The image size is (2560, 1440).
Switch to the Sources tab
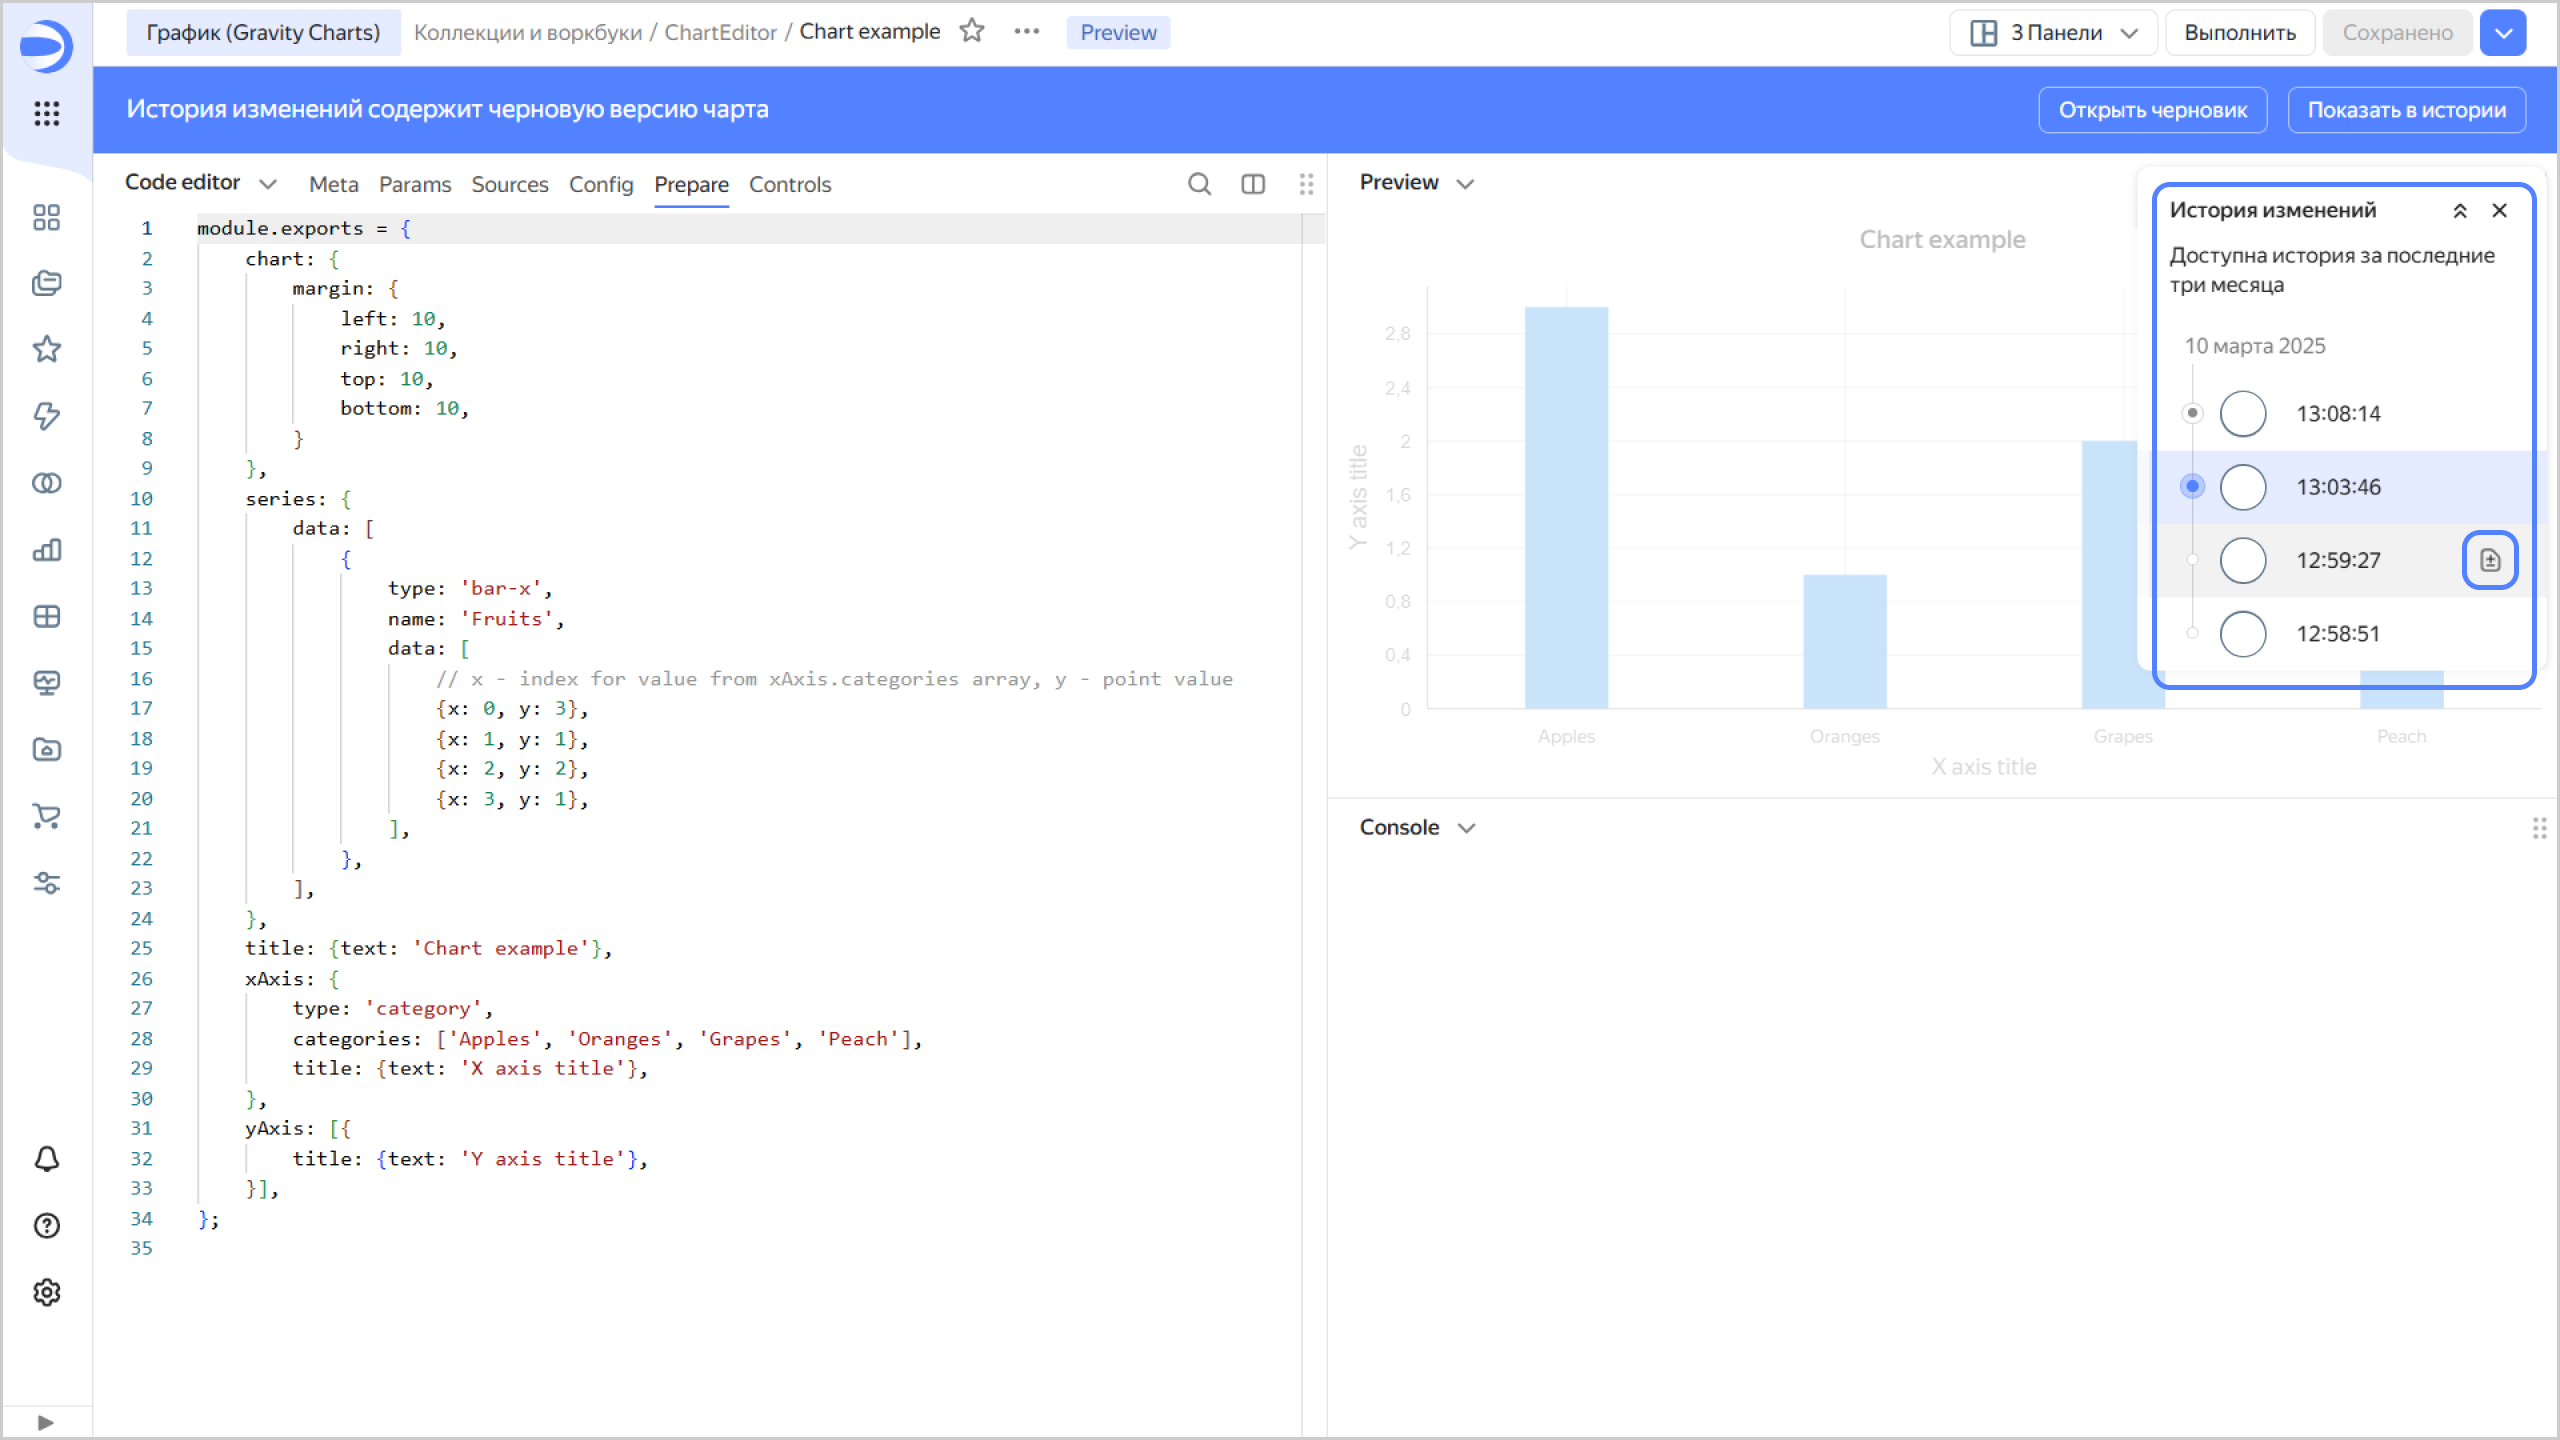tap(510, 185)
